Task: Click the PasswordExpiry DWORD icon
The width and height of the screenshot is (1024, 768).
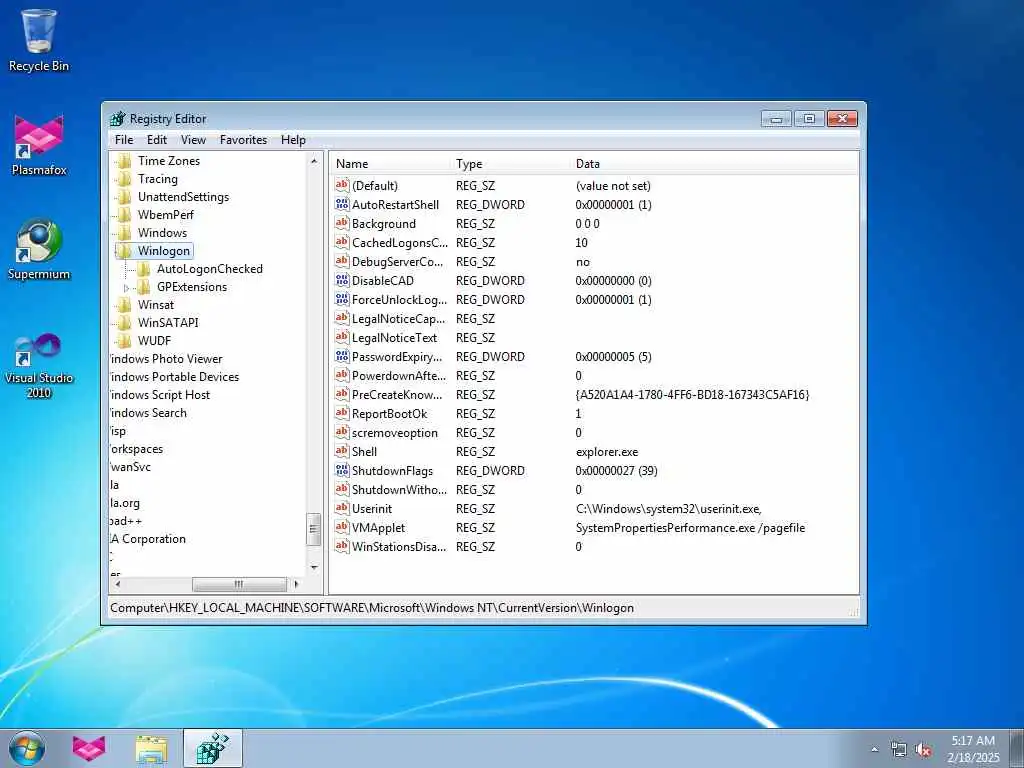Action: coord(342,357)
